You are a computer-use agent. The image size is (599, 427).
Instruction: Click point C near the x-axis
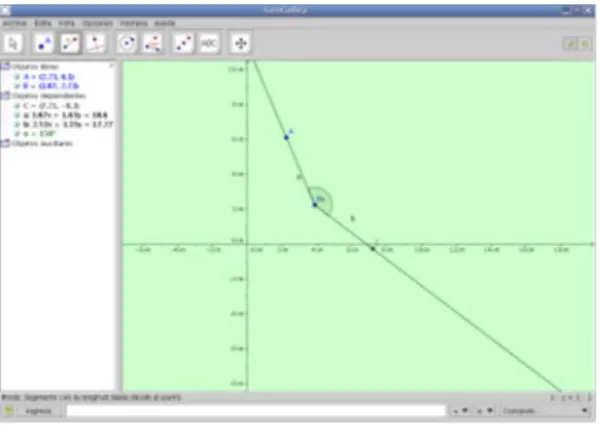point(373,249)
